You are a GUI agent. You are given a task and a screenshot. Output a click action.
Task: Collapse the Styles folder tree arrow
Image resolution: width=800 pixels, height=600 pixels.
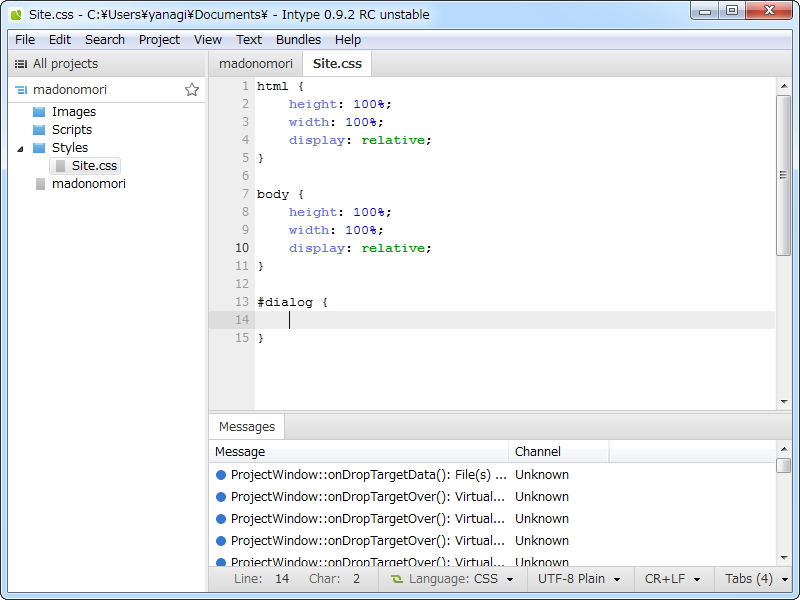[21, 148]
